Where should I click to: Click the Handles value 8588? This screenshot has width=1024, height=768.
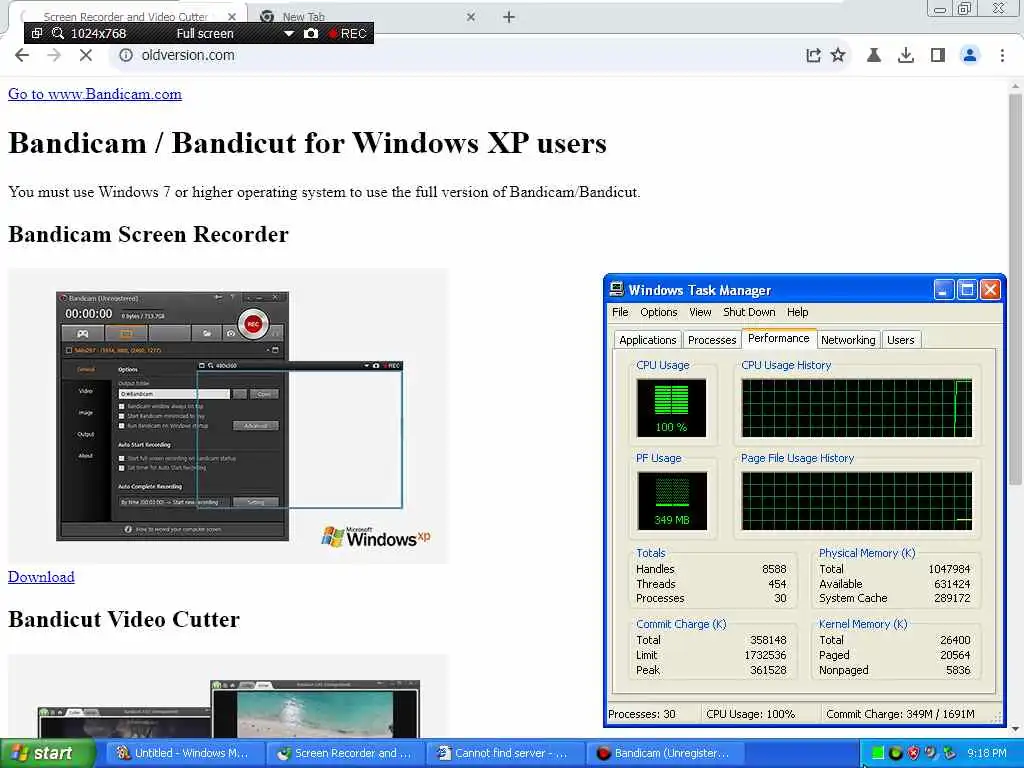(x=774, y=569)
